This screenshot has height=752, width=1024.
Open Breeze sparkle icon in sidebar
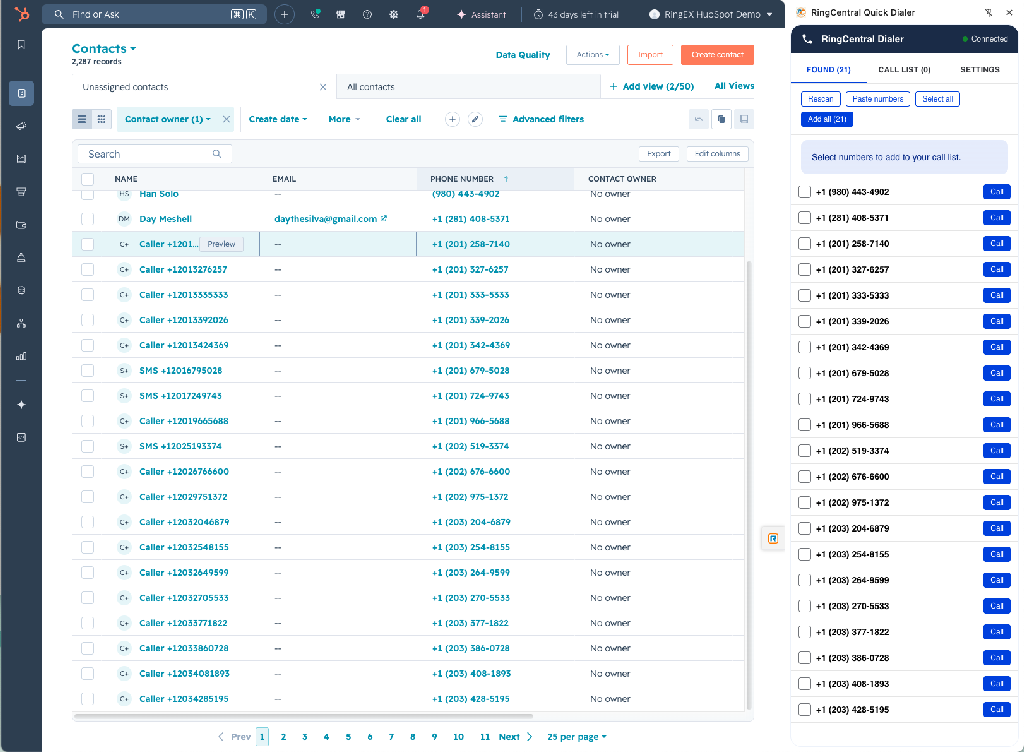click(x=22, y=405)
